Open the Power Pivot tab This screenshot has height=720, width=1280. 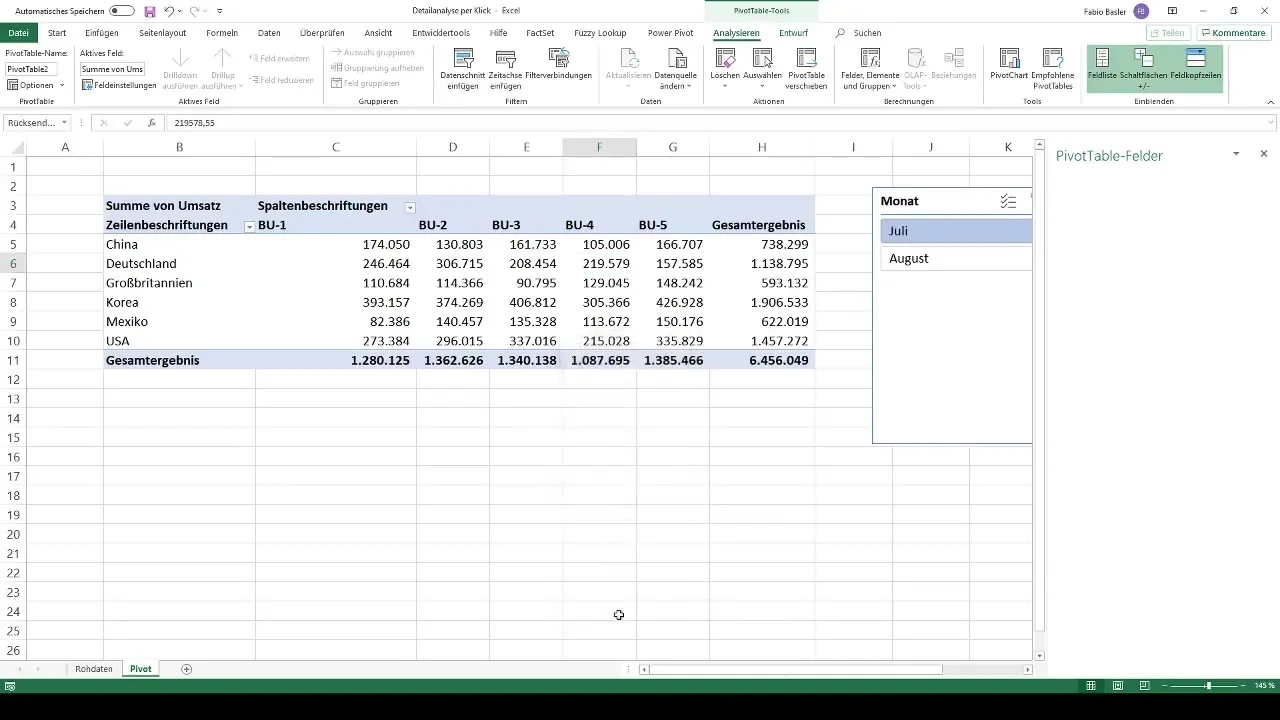pos(670,33)
